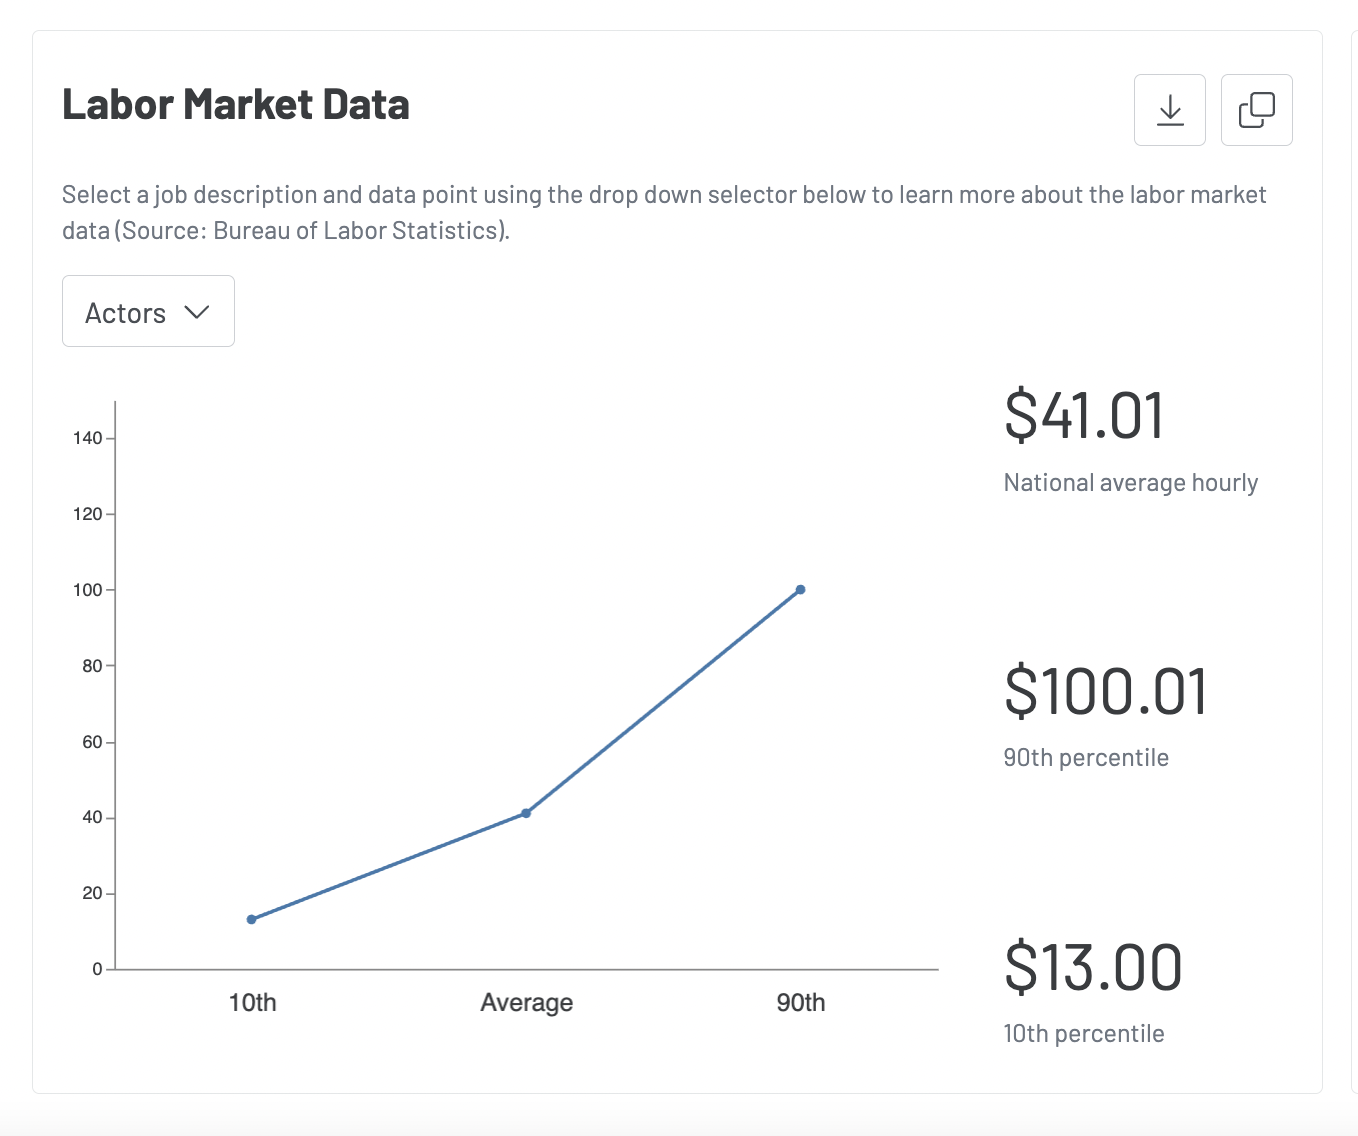Click the 100 y-axis tick label

[87, 590]
